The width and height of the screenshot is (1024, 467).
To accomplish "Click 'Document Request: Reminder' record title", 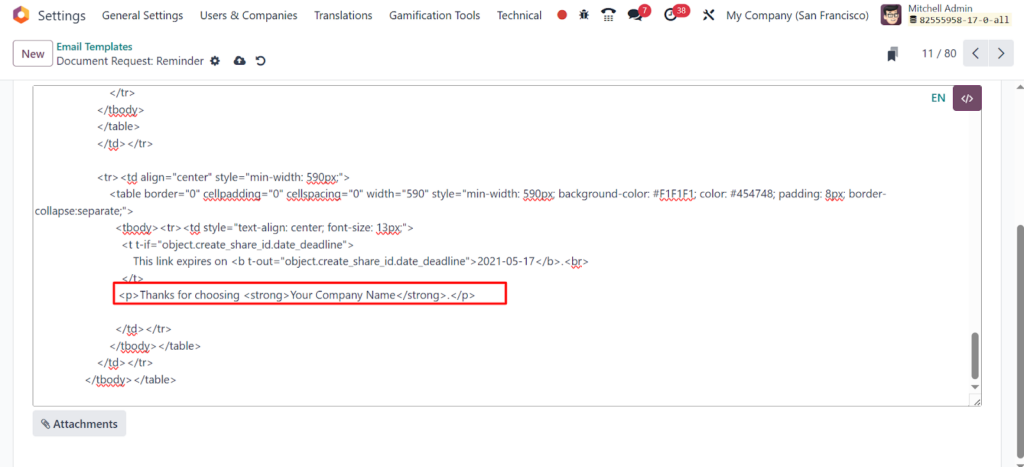I will tap(130, 61).
